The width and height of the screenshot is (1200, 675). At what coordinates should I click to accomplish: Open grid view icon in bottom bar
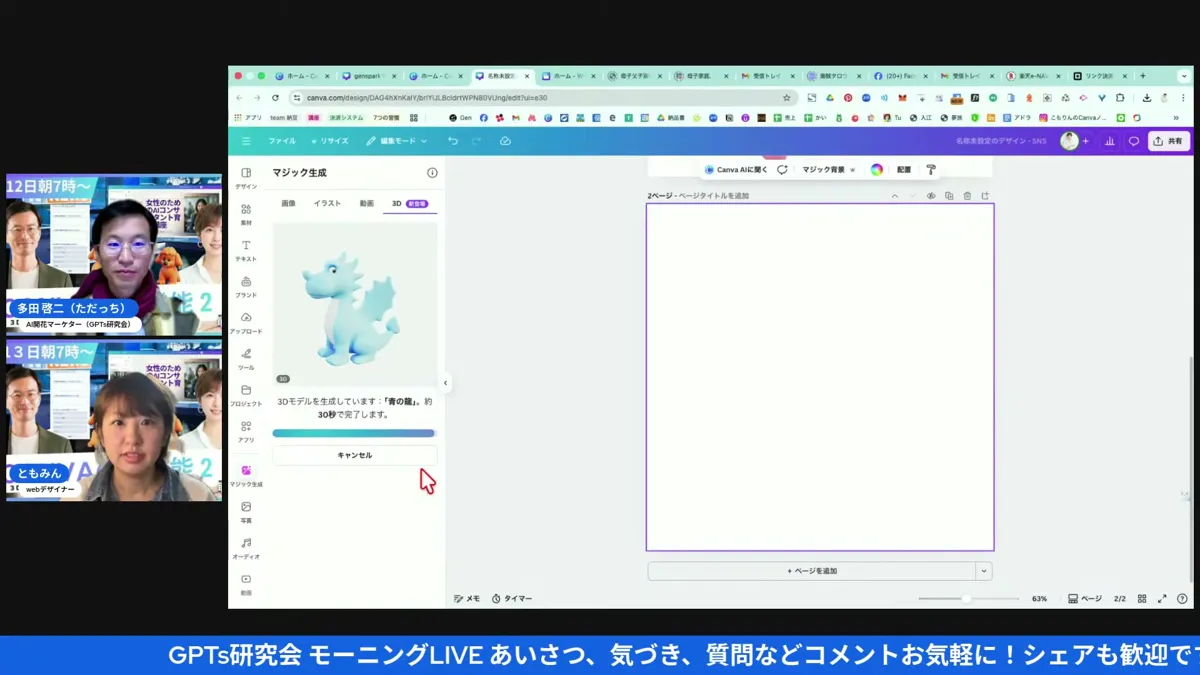pyautogui.click(x=1142, y=599)
